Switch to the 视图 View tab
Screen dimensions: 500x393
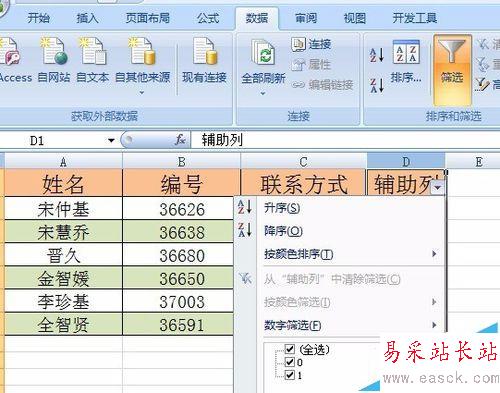355,18
